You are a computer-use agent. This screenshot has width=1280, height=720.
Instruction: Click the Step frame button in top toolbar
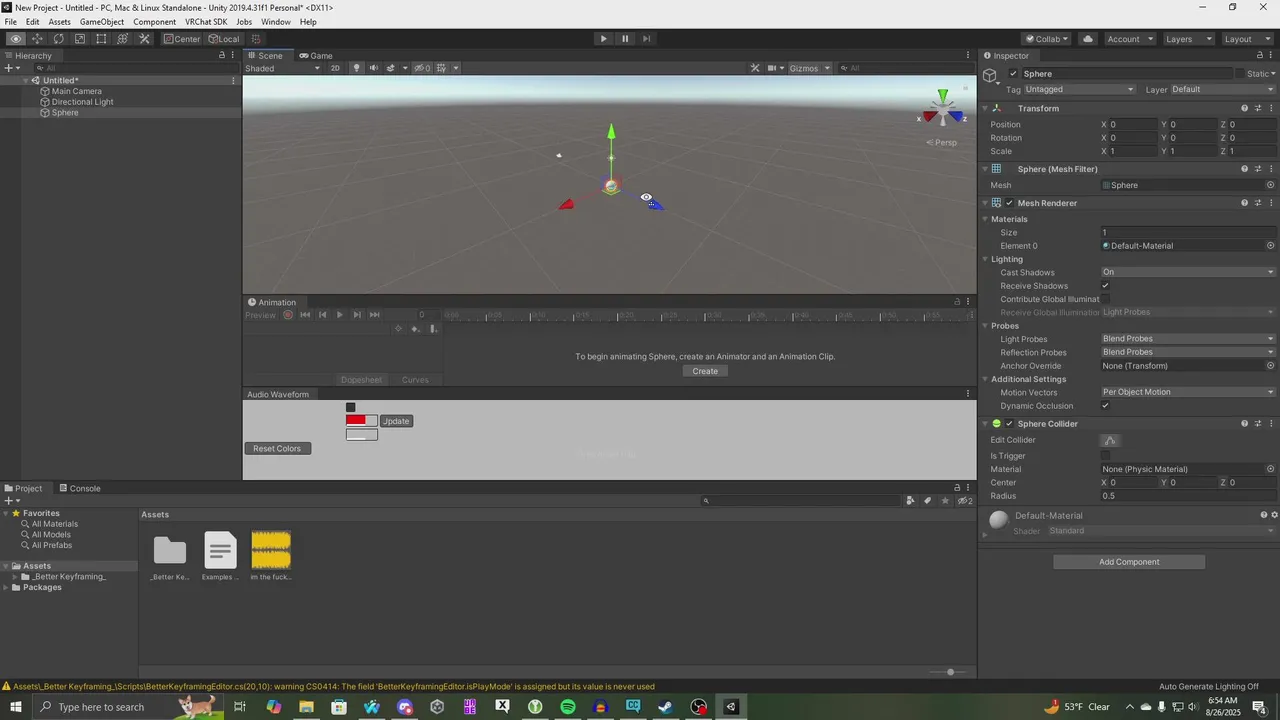tap(646, 39)
